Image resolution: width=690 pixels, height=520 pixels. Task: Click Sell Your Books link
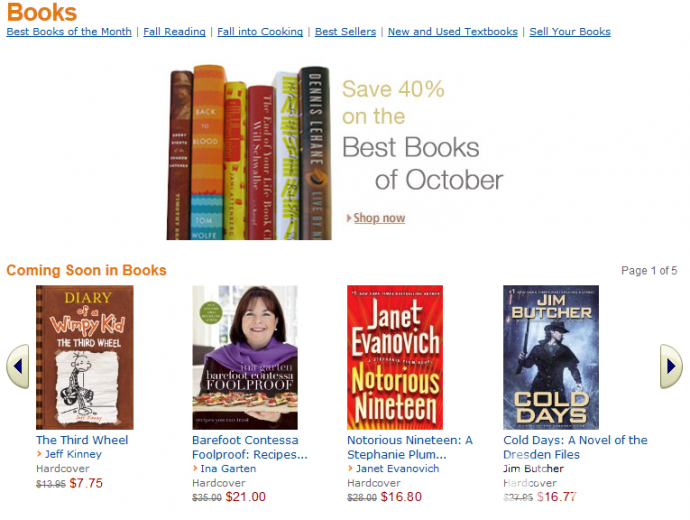point(570,32)
